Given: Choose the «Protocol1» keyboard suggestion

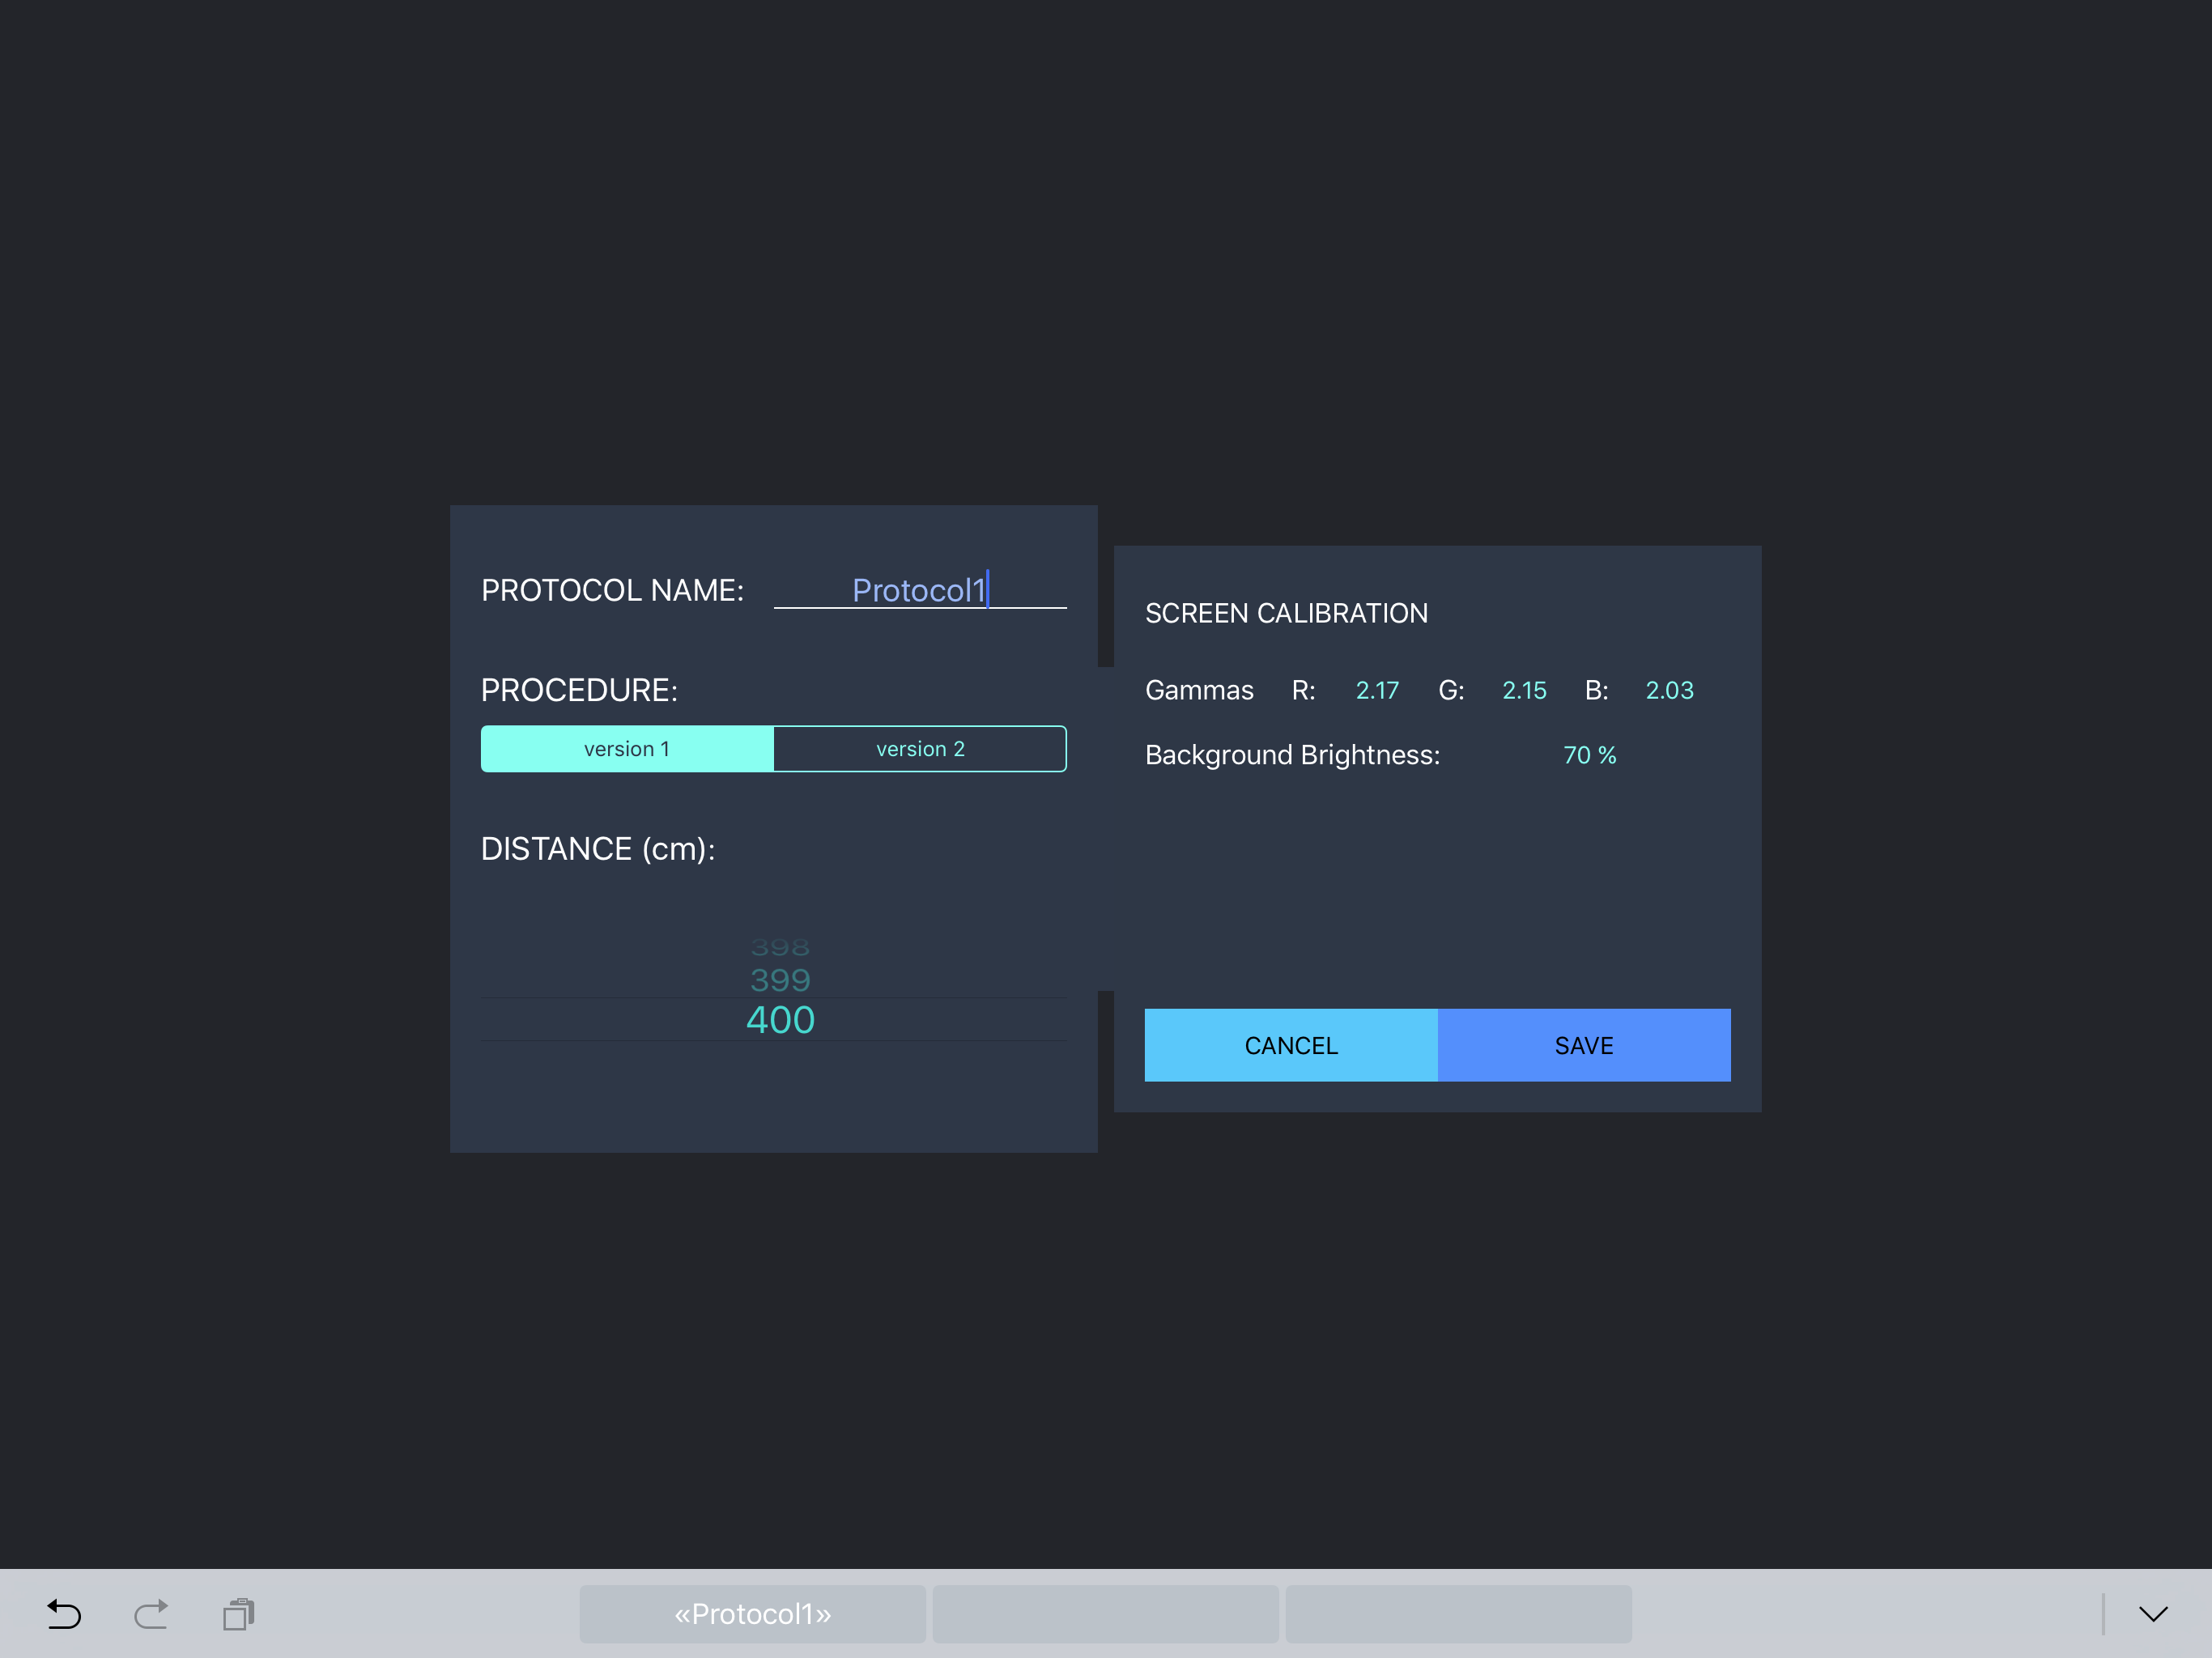Looking at the screenshot, I should [752, 1613].
